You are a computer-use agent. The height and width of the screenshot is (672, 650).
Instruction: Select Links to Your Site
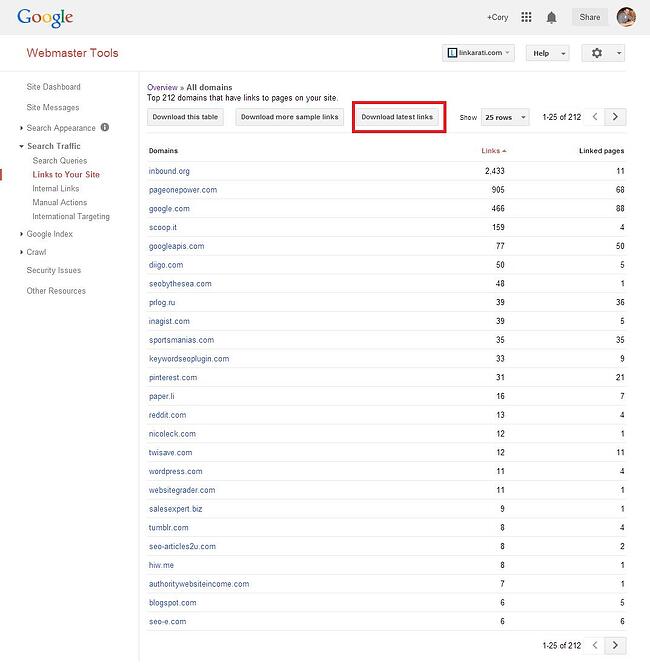(66, 174)
